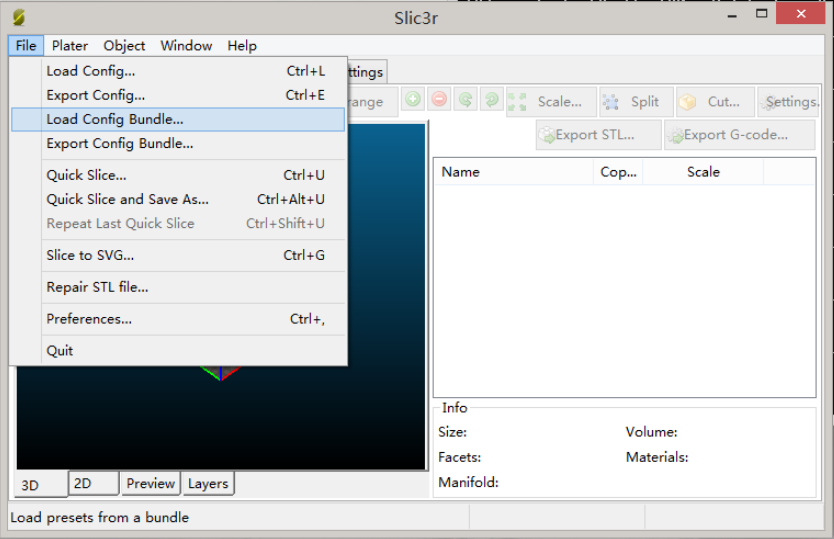Switch to the Layers tab
The height and width of the screenshot is (539, 834).
208,483
